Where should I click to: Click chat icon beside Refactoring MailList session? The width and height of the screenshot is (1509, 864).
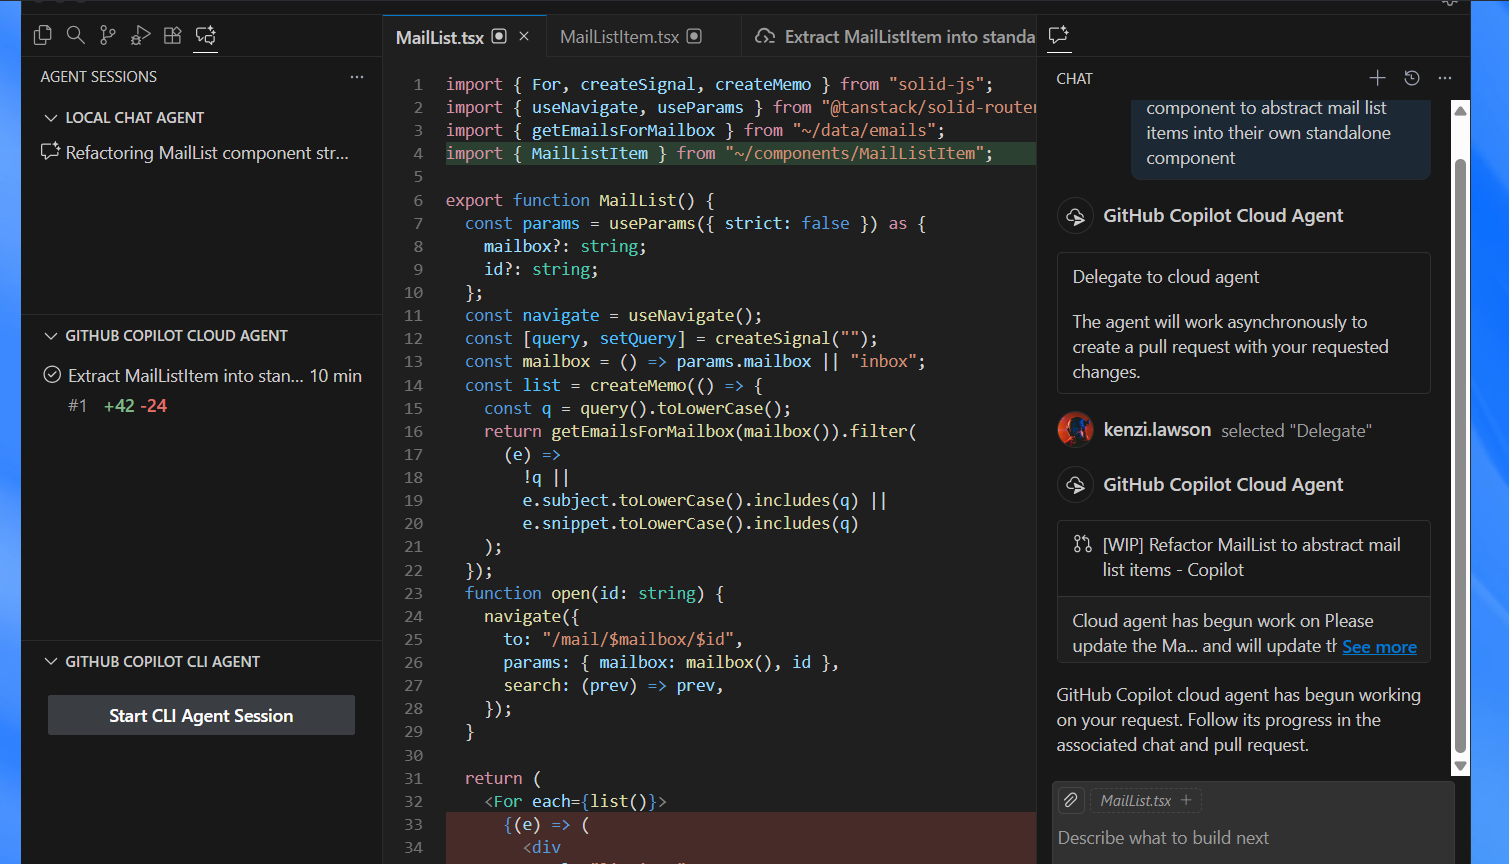[x=50, y=152]
